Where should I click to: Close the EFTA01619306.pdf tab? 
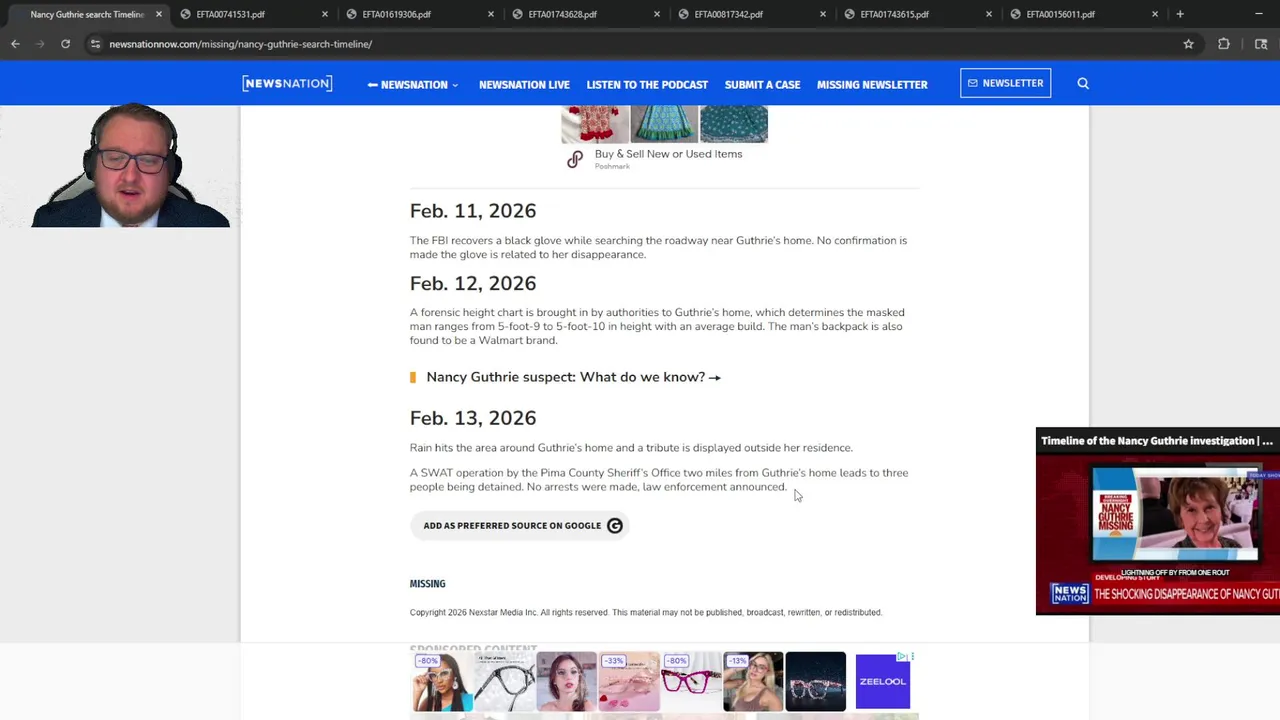click(491, 14)
